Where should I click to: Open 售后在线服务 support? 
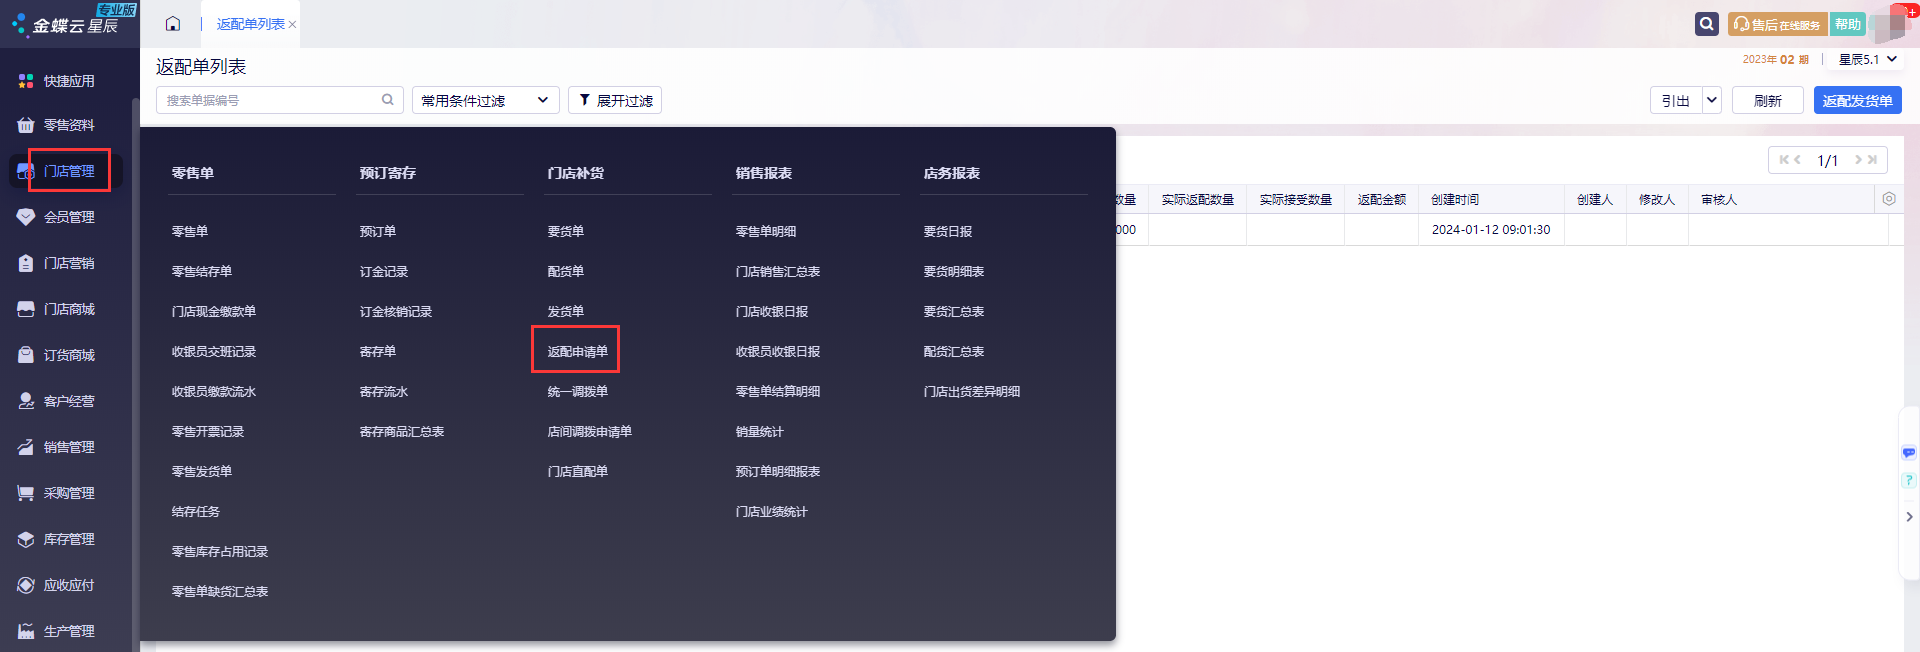tap(1777, 24)
